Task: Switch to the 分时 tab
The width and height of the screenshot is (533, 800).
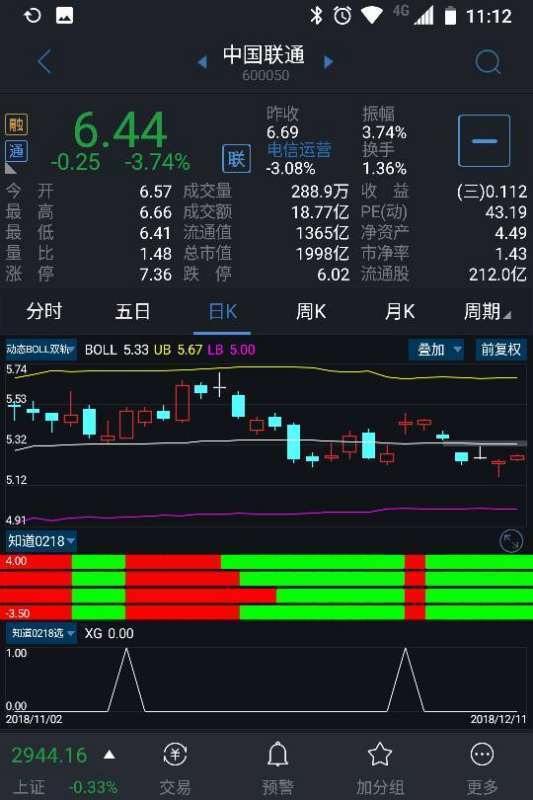Action: pos(44,311)
